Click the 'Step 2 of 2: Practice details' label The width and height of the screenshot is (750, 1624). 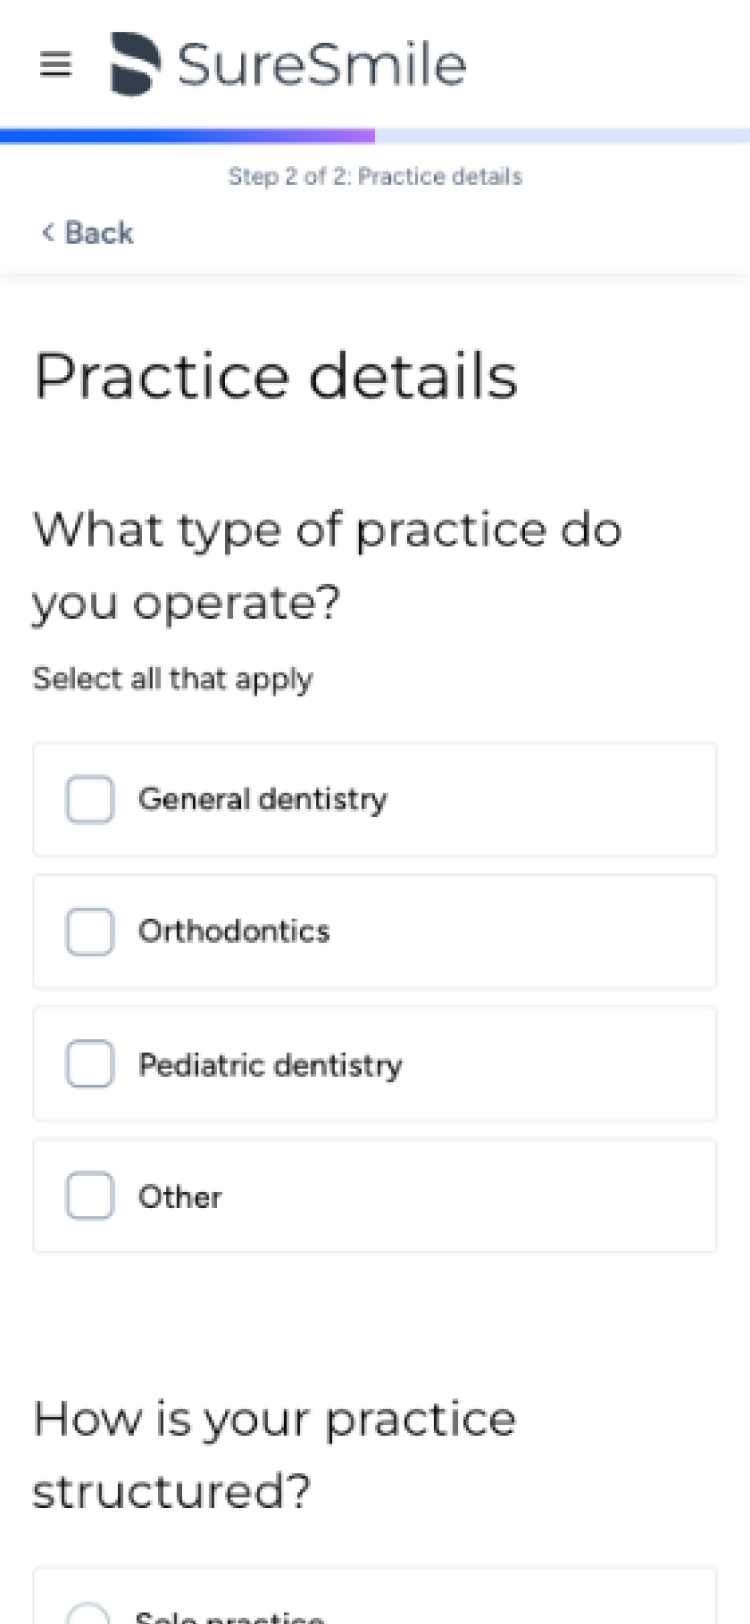pos(375,177)
